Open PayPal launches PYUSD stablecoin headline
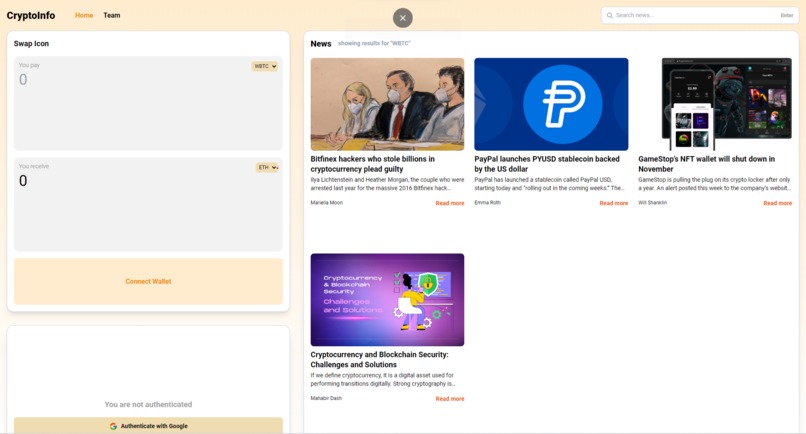This screenshot has width=806, height=434. point(547,164)
